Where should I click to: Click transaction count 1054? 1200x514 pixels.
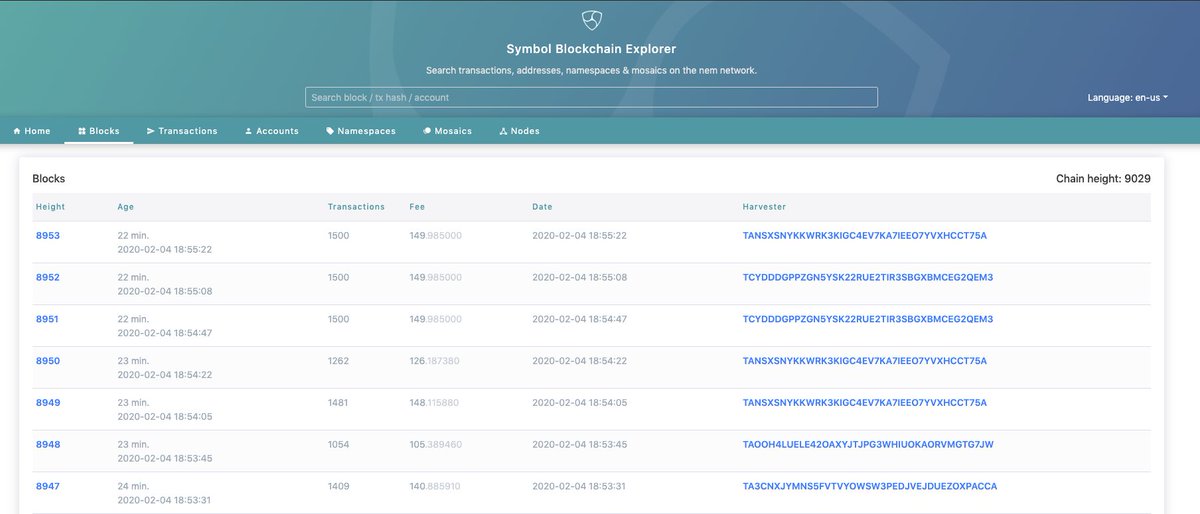339,445
